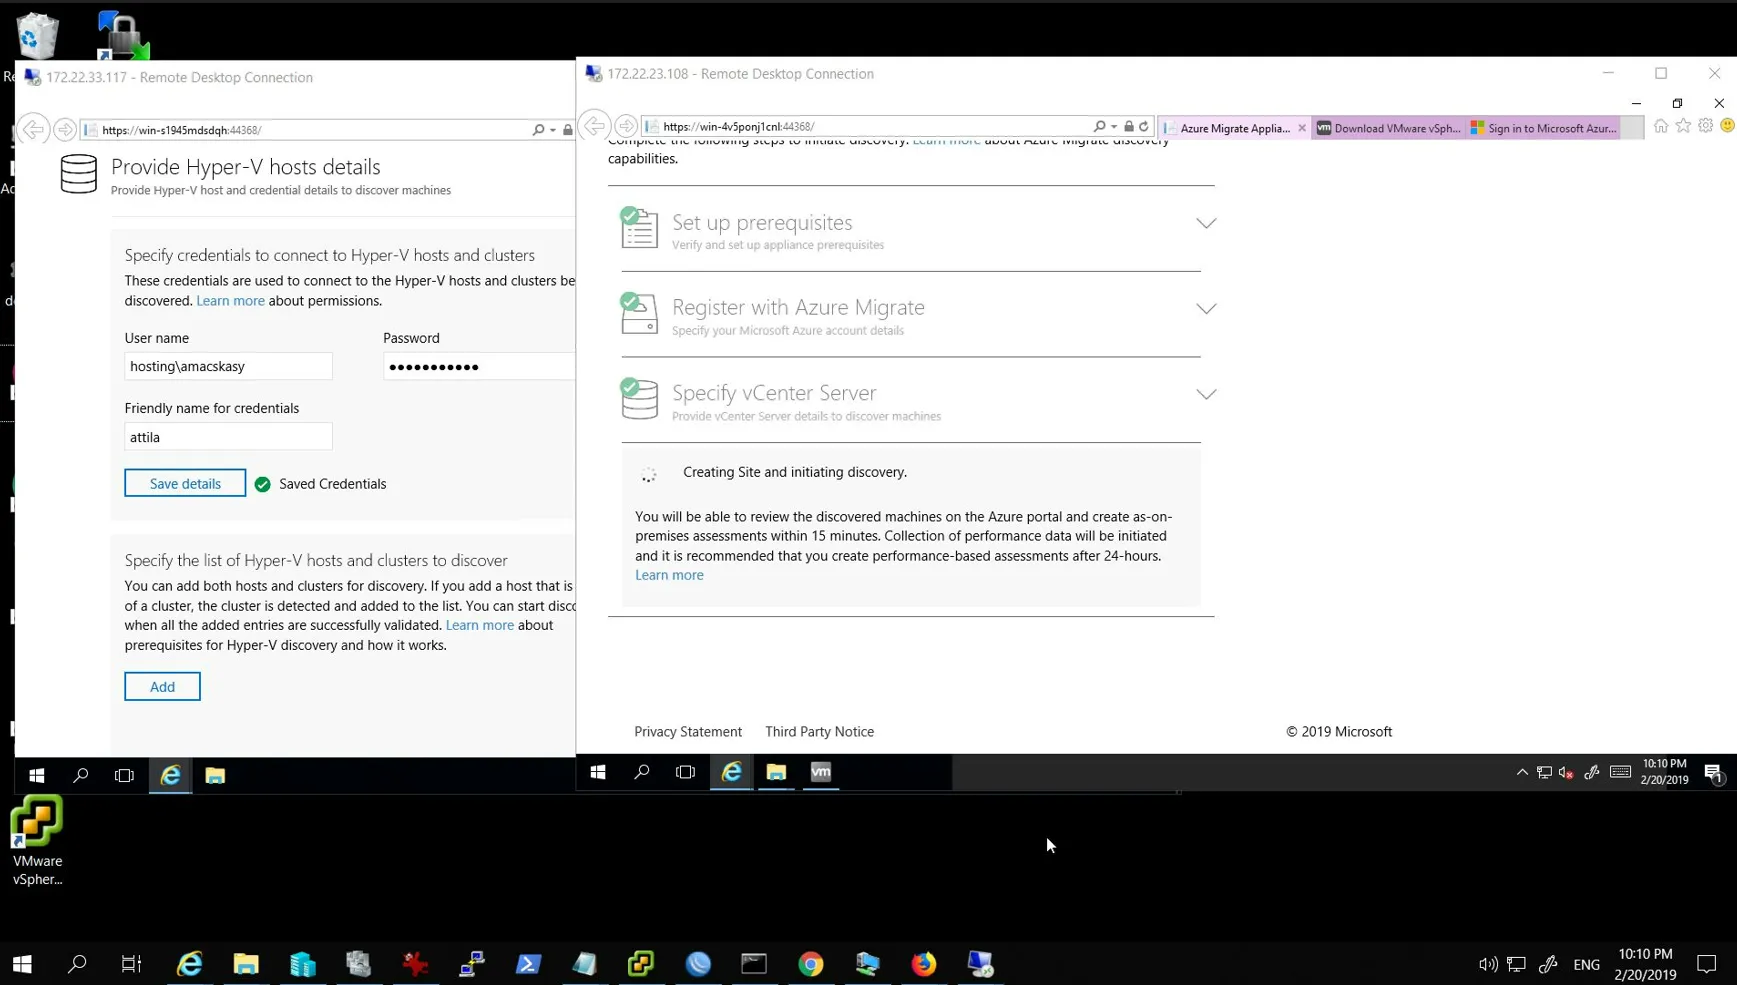Open VMware vSphere Client on host taskbar
This screenshot has width=1737, height=985.
pyautogui.click(x=641, y=963)
